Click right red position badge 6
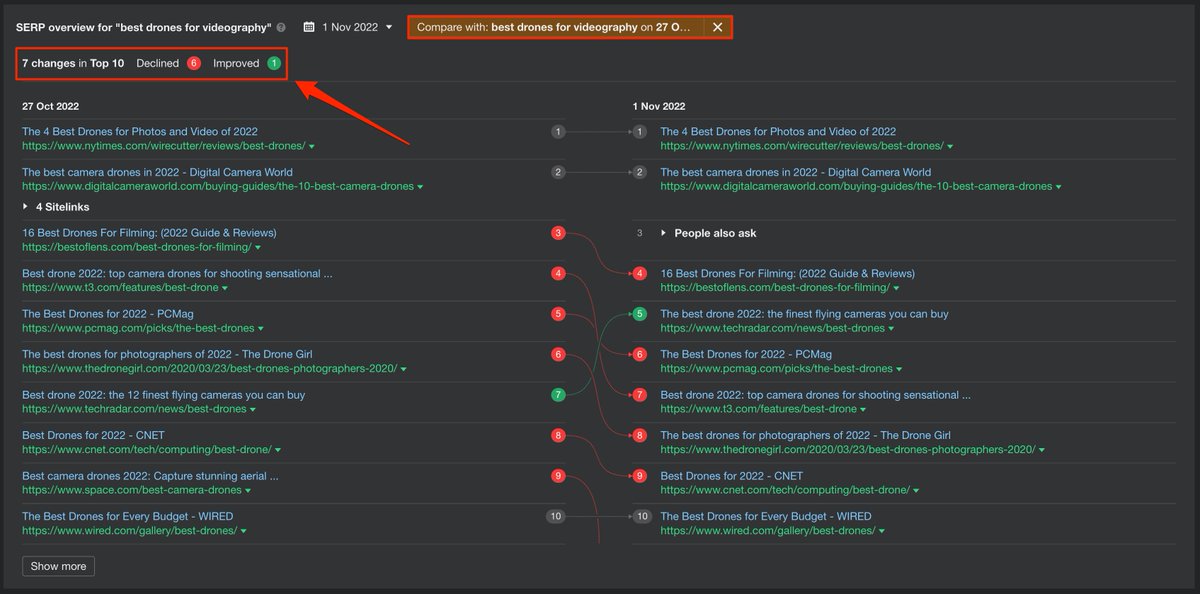Image resolution: width=1200 pixels, height=594 pixels. click(639, 354)
